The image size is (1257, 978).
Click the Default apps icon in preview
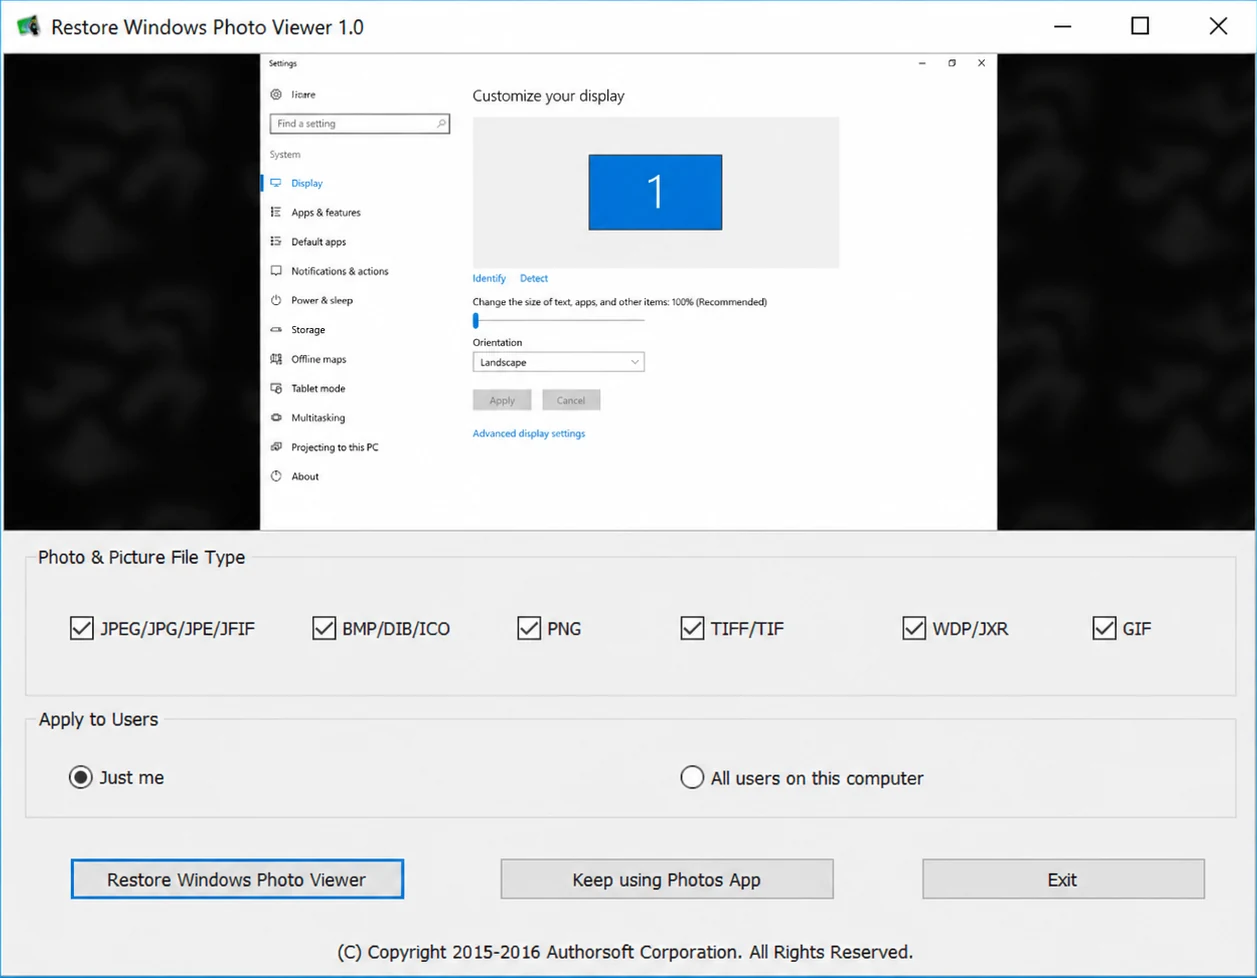pyautogui.click(x=276, y=241)
